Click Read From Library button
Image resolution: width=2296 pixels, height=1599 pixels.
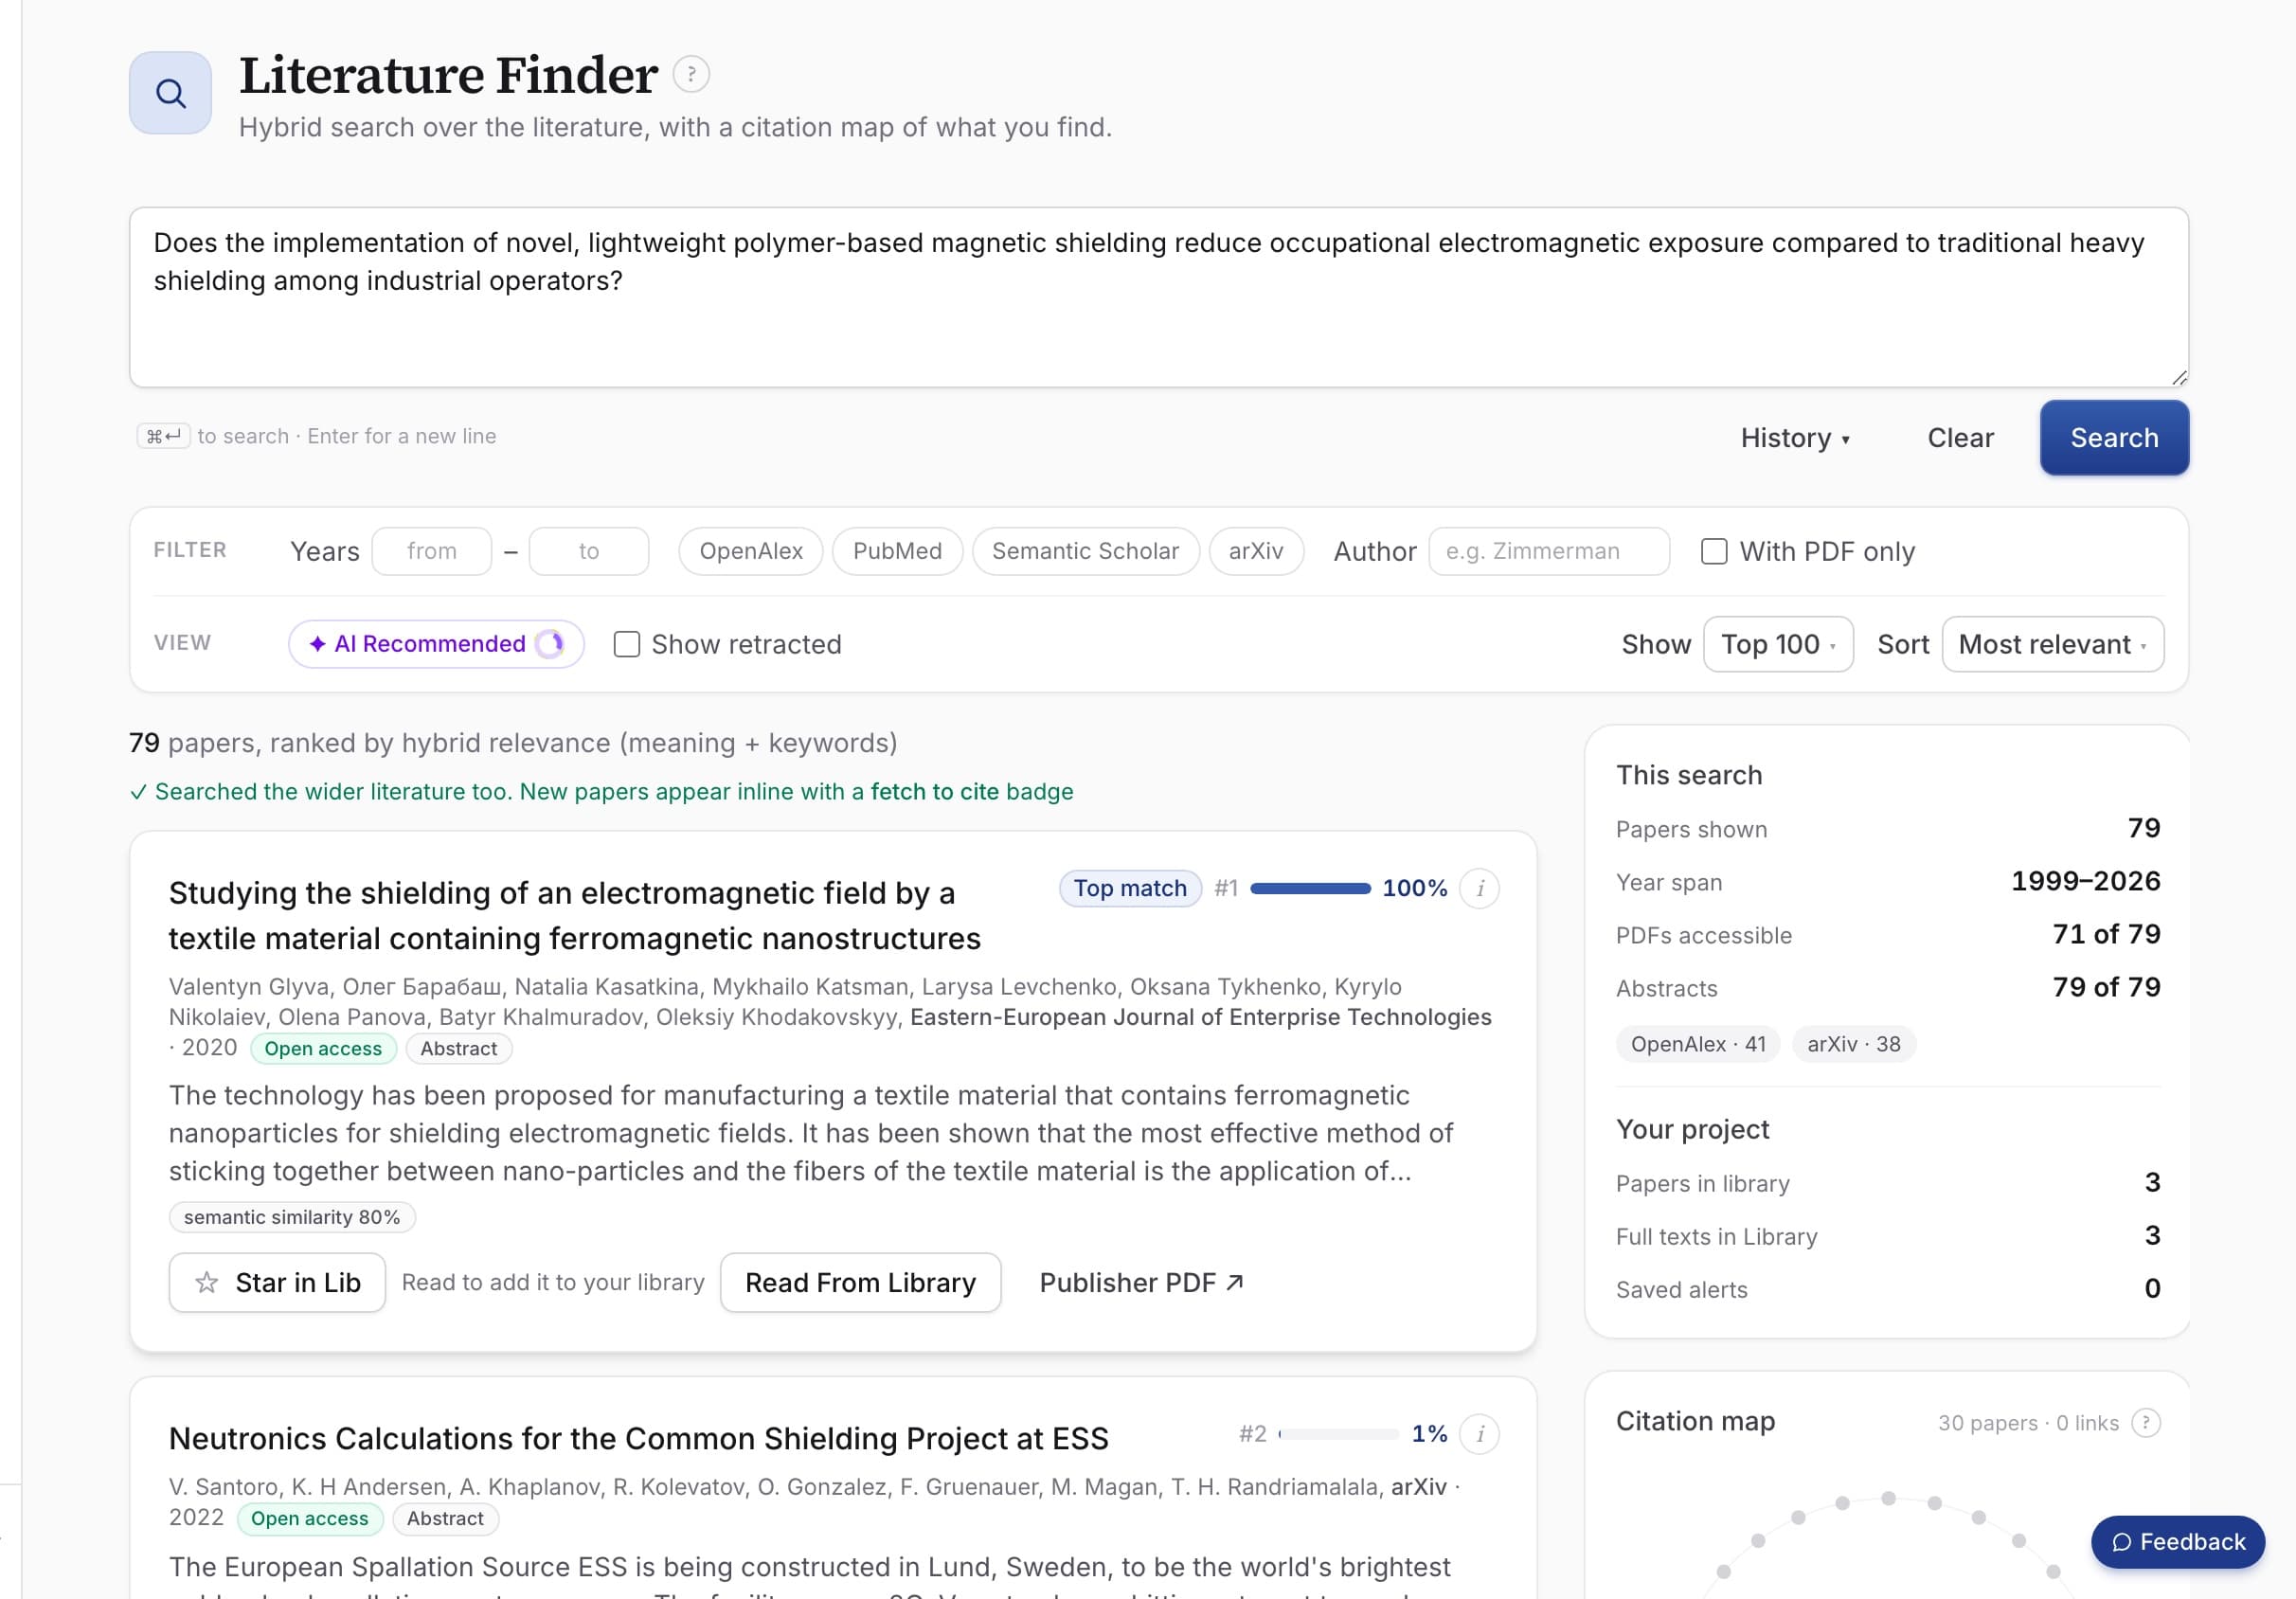tap(860, 1282)
